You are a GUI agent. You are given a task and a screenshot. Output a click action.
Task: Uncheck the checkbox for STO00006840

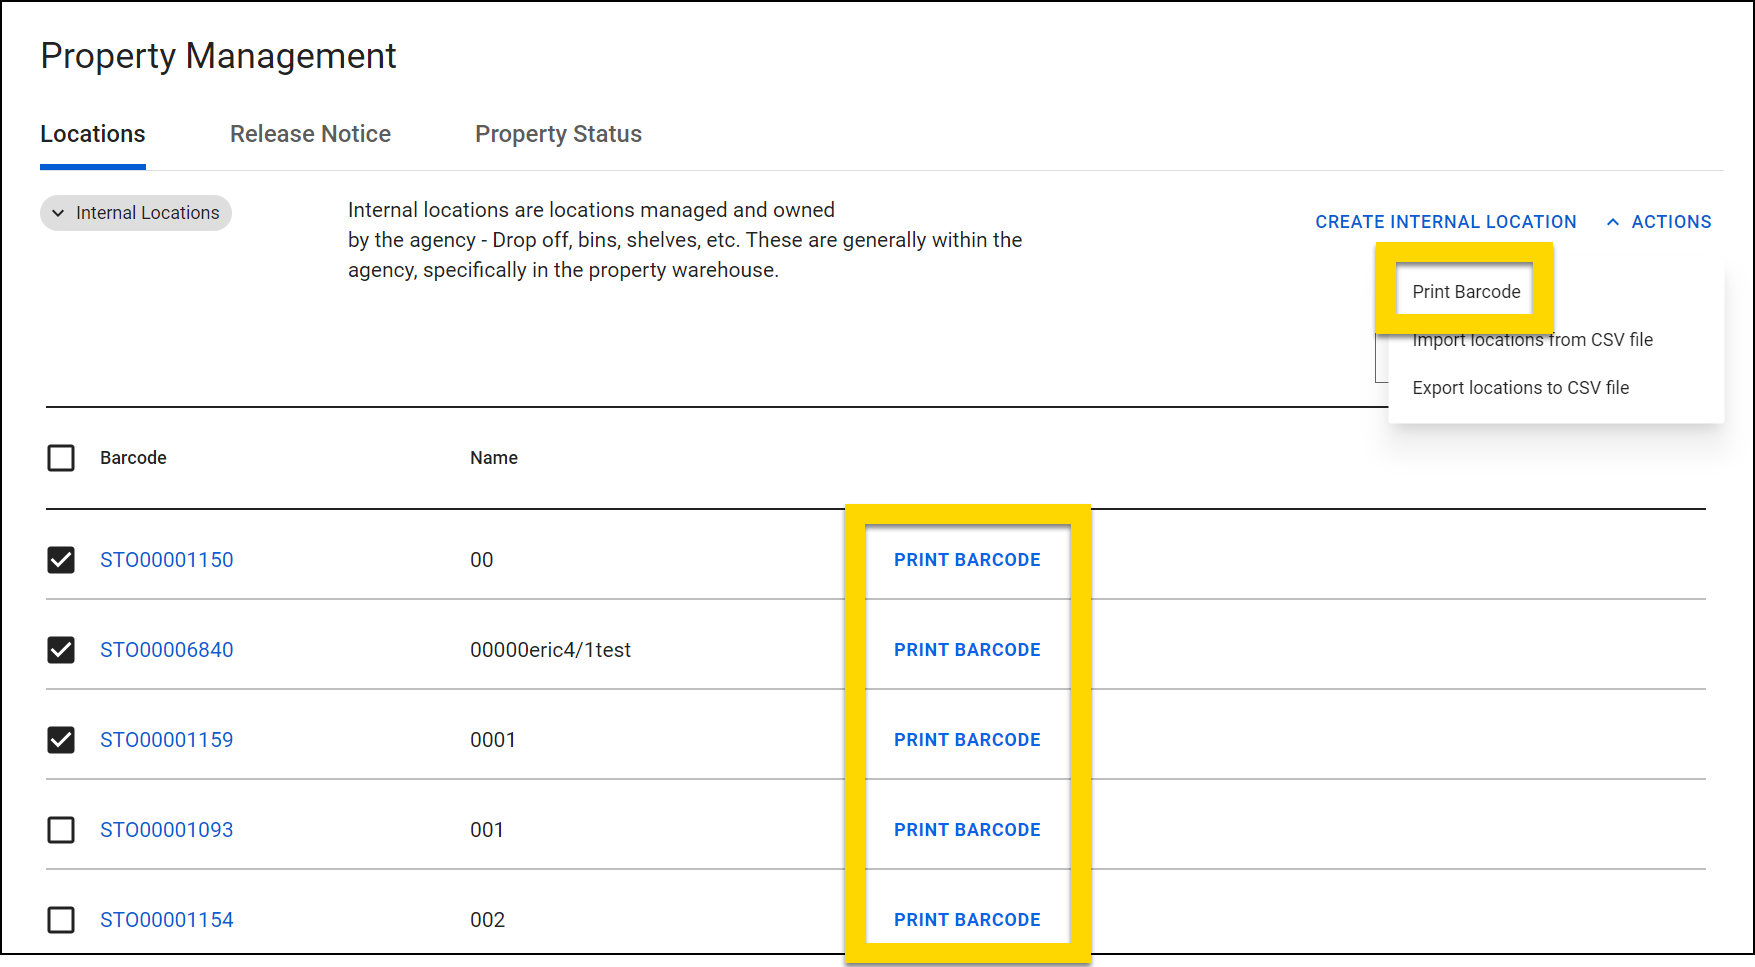61,650
